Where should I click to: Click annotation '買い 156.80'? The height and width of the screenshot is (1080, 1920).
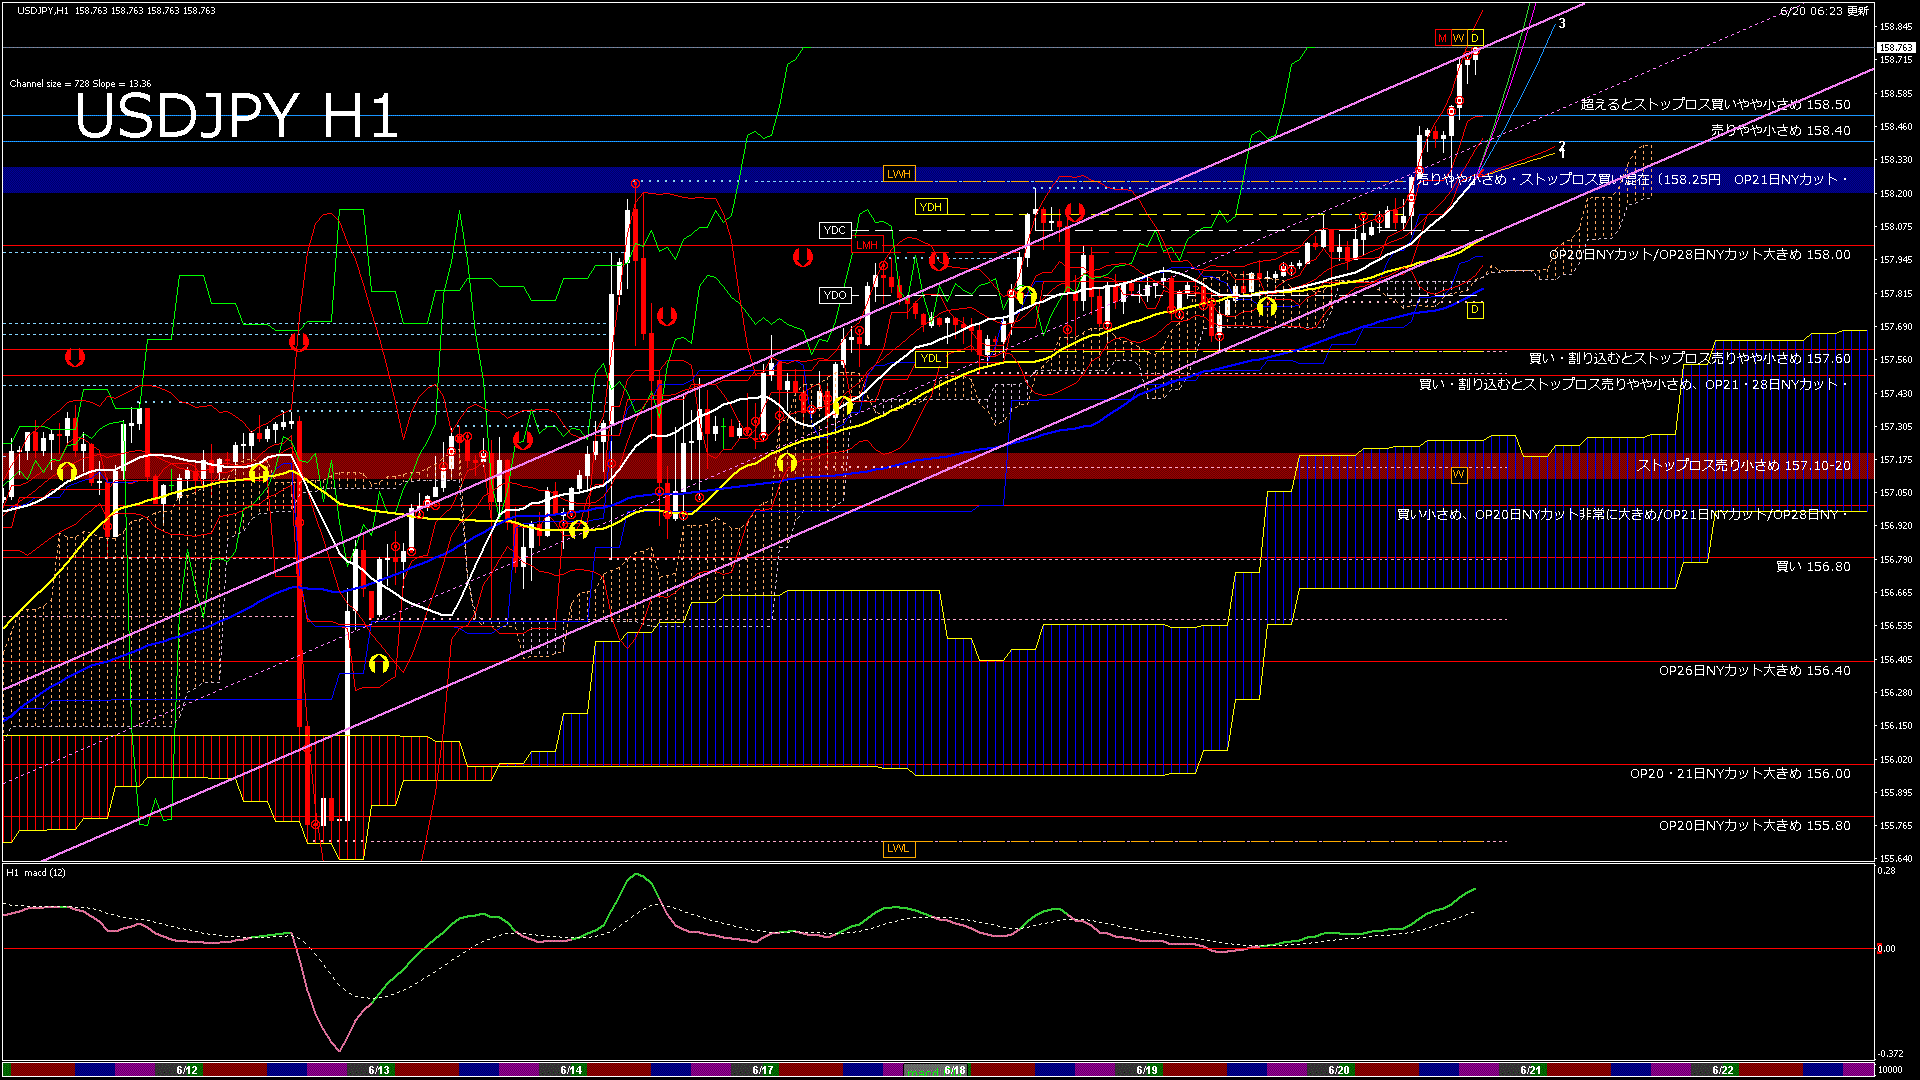coord(1813,567)
